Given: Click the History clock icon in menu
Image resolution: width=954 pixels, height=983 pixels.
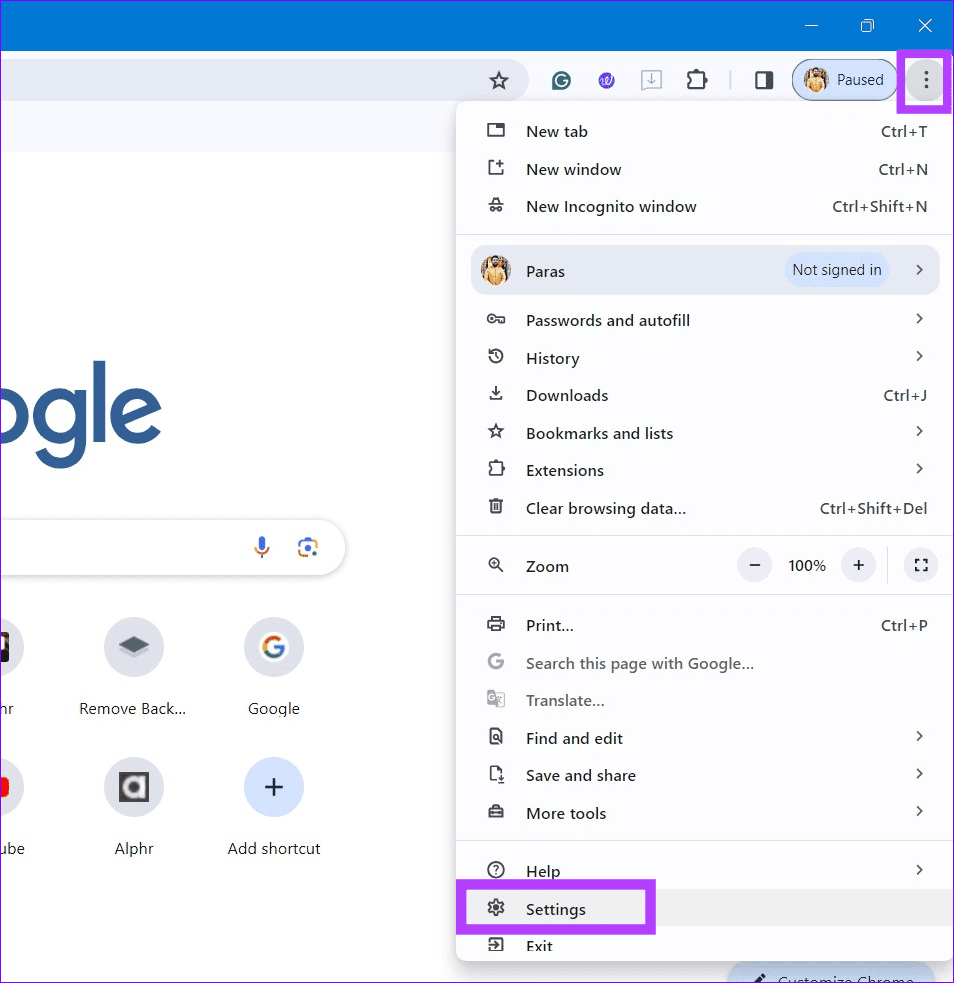Looking at the screenshot, I should (x=496, y=357).
